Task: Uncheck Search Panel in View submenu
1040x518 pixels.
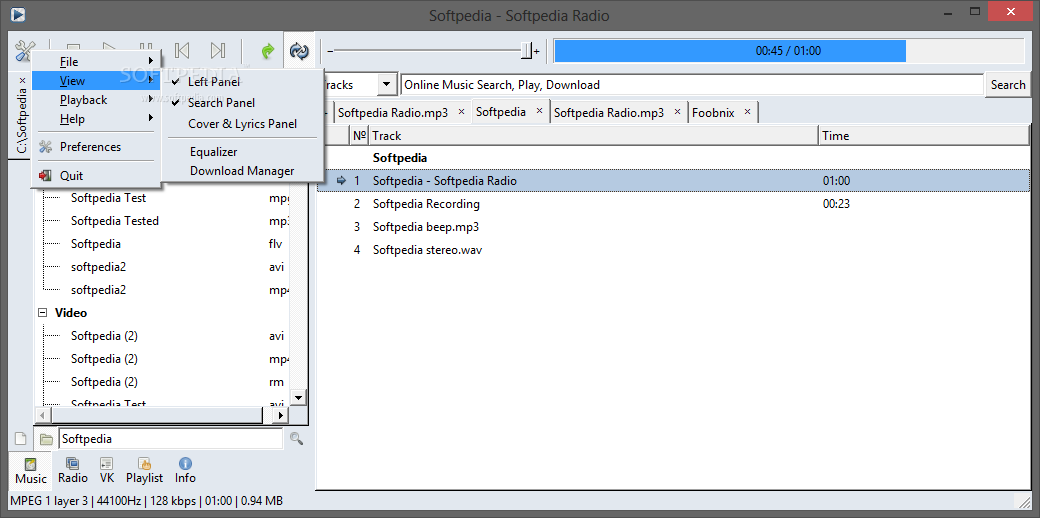Action: tap(221, 103)
